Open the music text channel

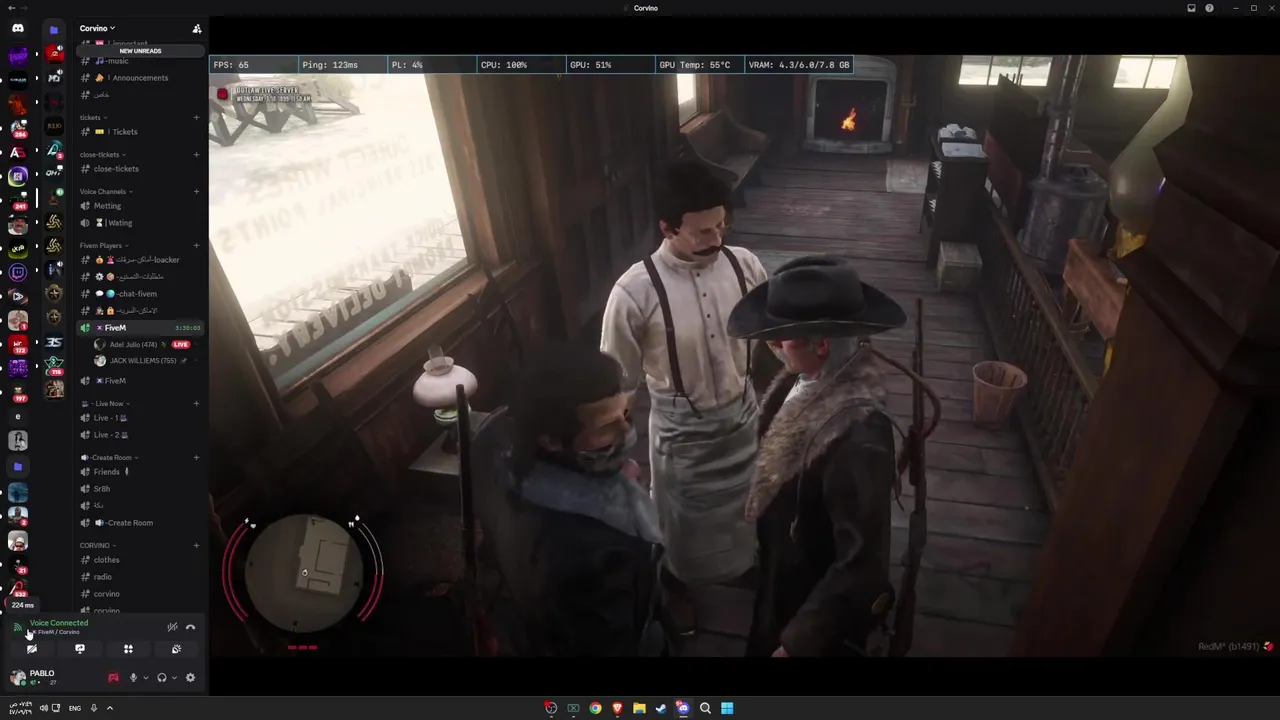point(140,61)
